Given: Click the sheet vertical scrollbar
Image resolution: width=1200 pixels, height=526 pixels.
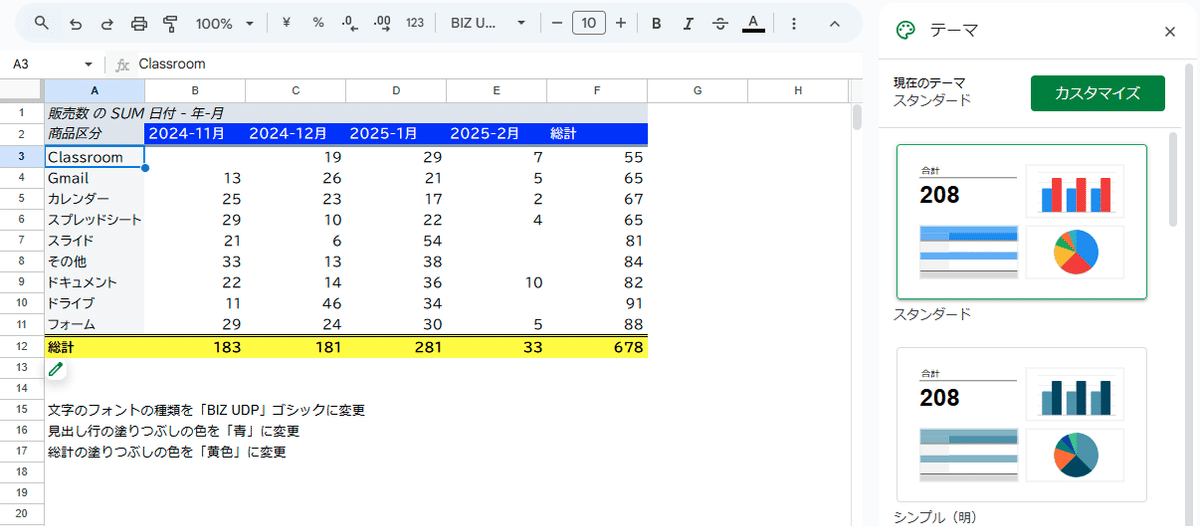Looking at the screenshot, I should pos(856,117).
